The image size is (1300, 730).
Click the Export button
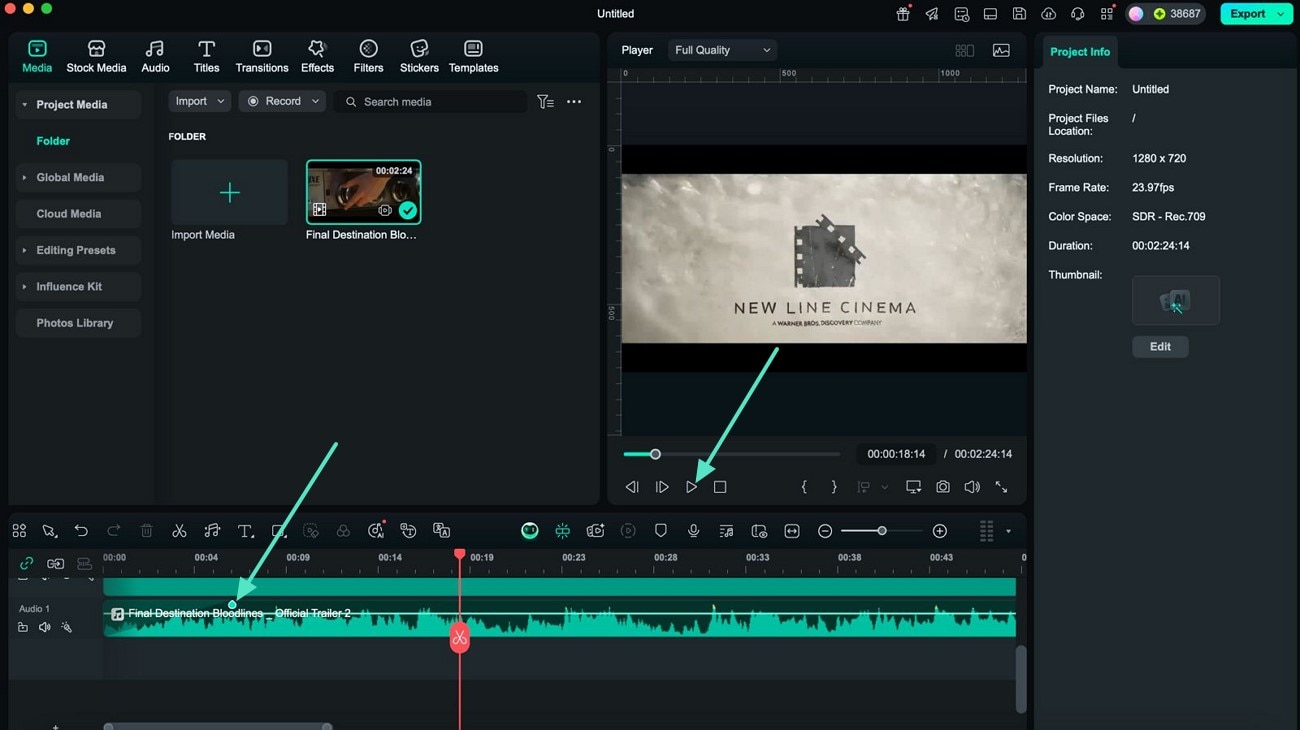point(1255,14)
